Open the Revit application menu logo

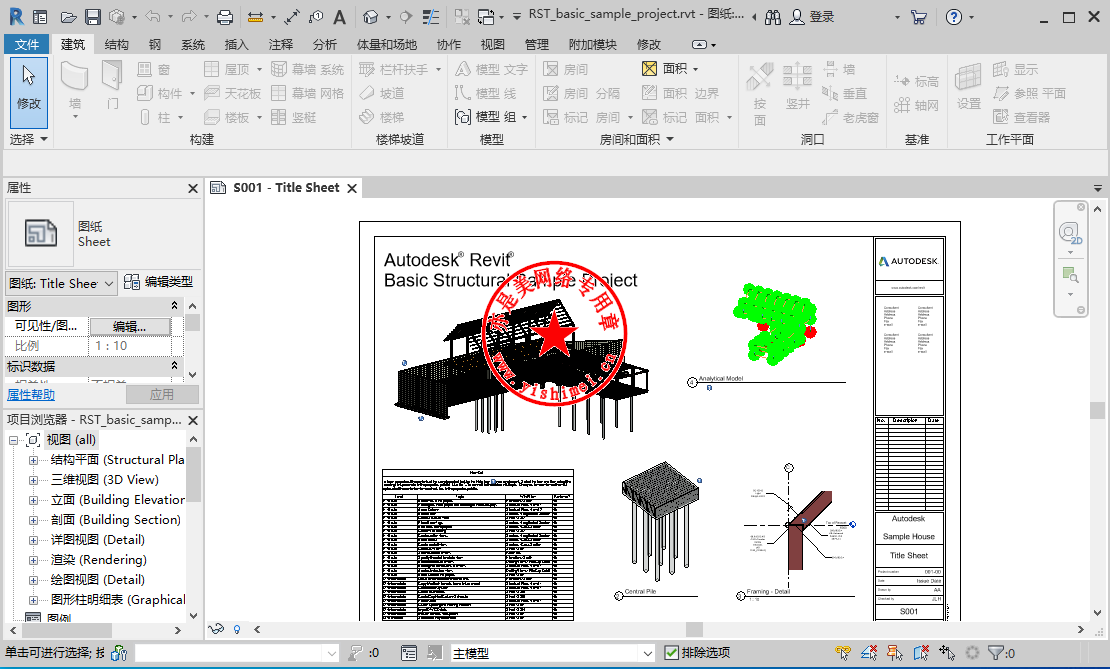16,16
